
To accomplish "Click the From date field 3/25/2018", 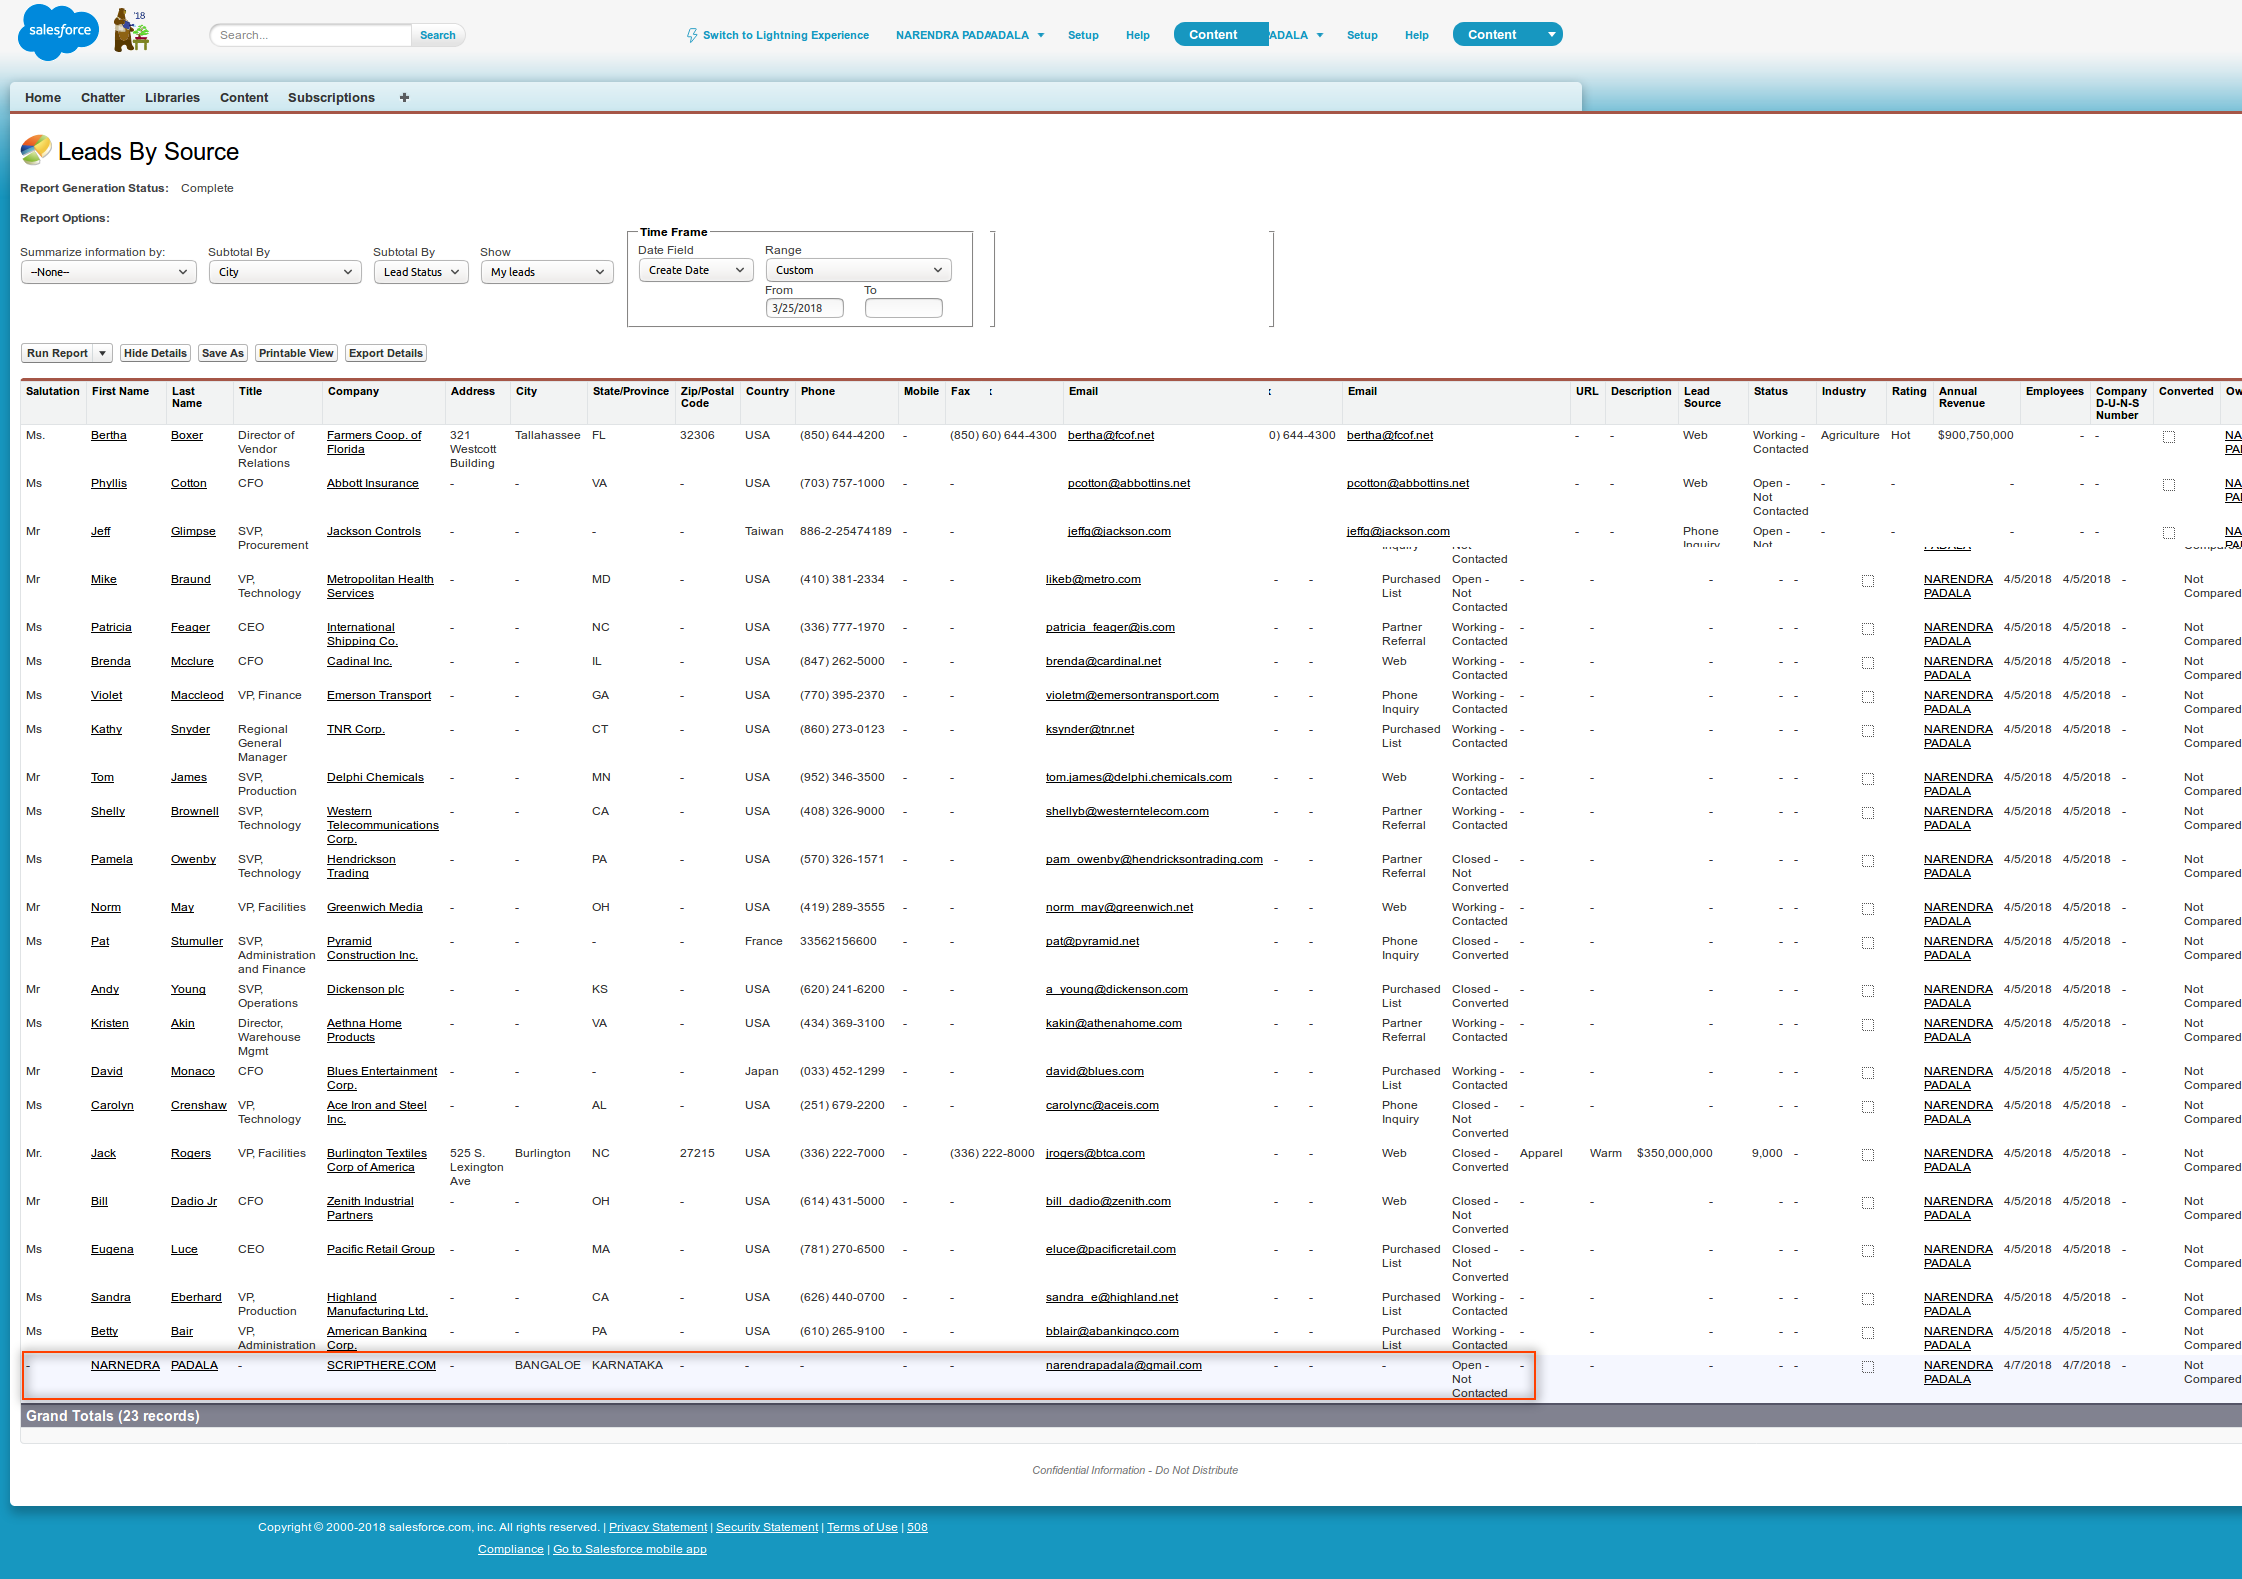I will coord(805,308).
